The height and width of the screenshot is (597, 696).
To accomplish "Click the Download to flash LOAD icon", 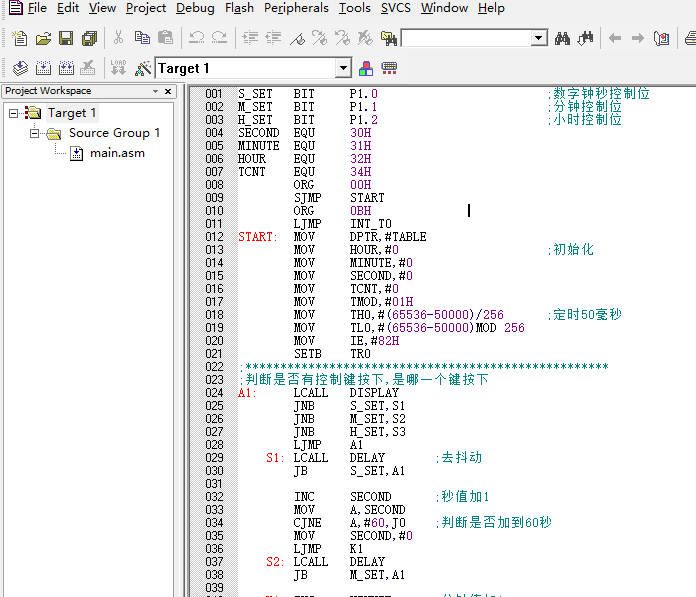I will (118, 68).
